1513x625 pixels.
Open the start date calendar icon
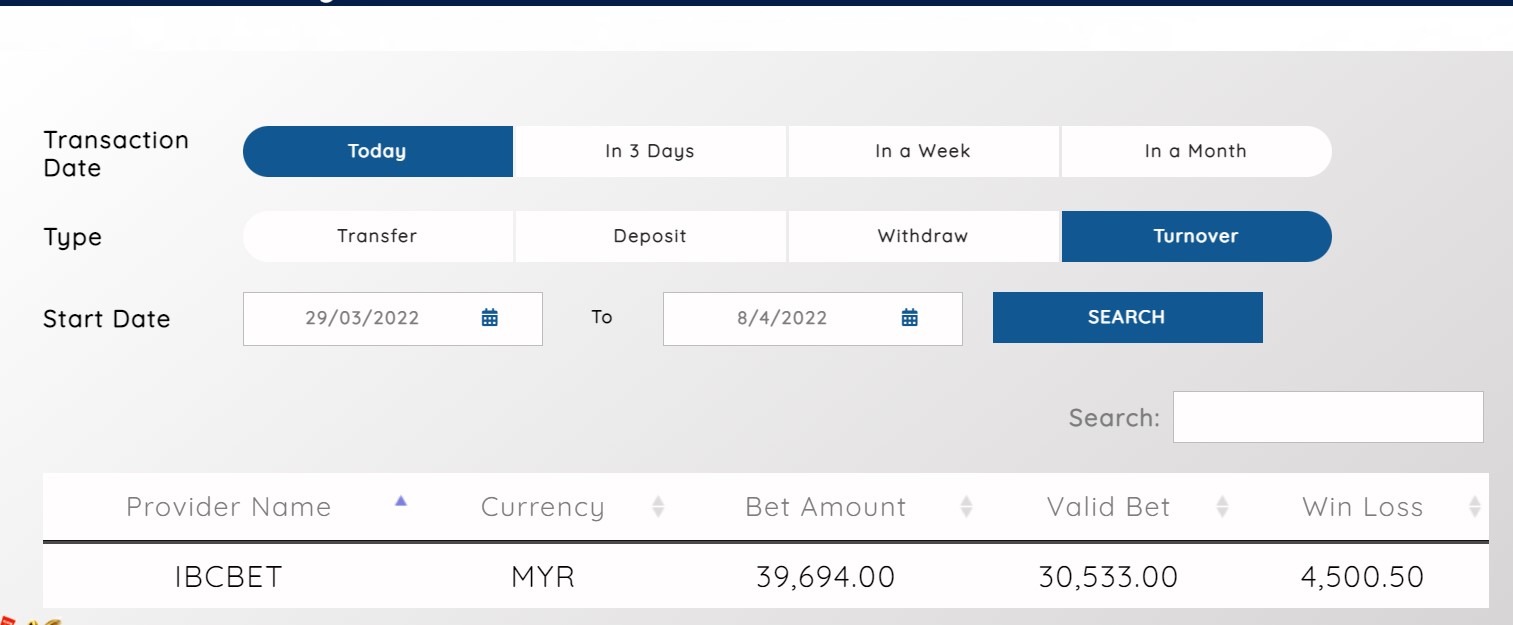tap(490, 318)
